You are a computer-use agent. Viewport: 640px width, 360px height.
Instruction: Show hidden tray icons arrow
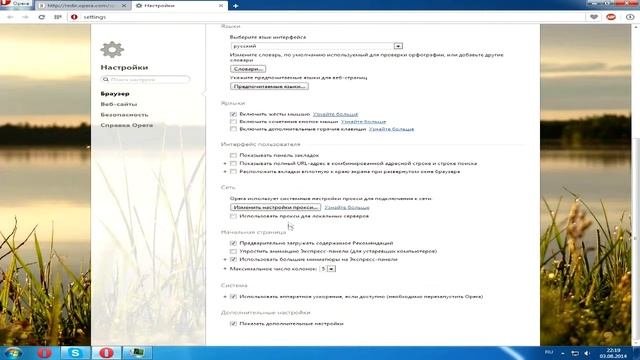(x=563, y=353)
